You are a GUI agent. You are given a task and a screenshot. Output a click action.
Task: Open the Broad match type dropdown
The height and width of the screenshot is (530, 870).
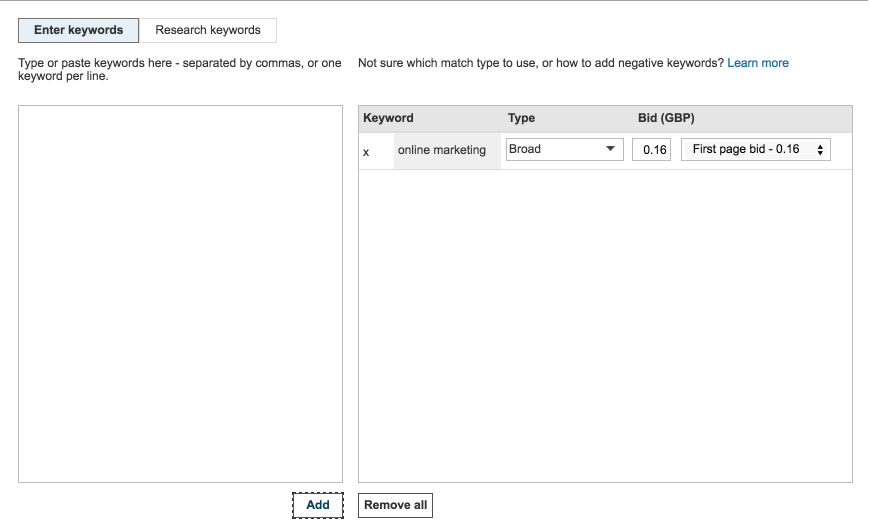point(564,150)
